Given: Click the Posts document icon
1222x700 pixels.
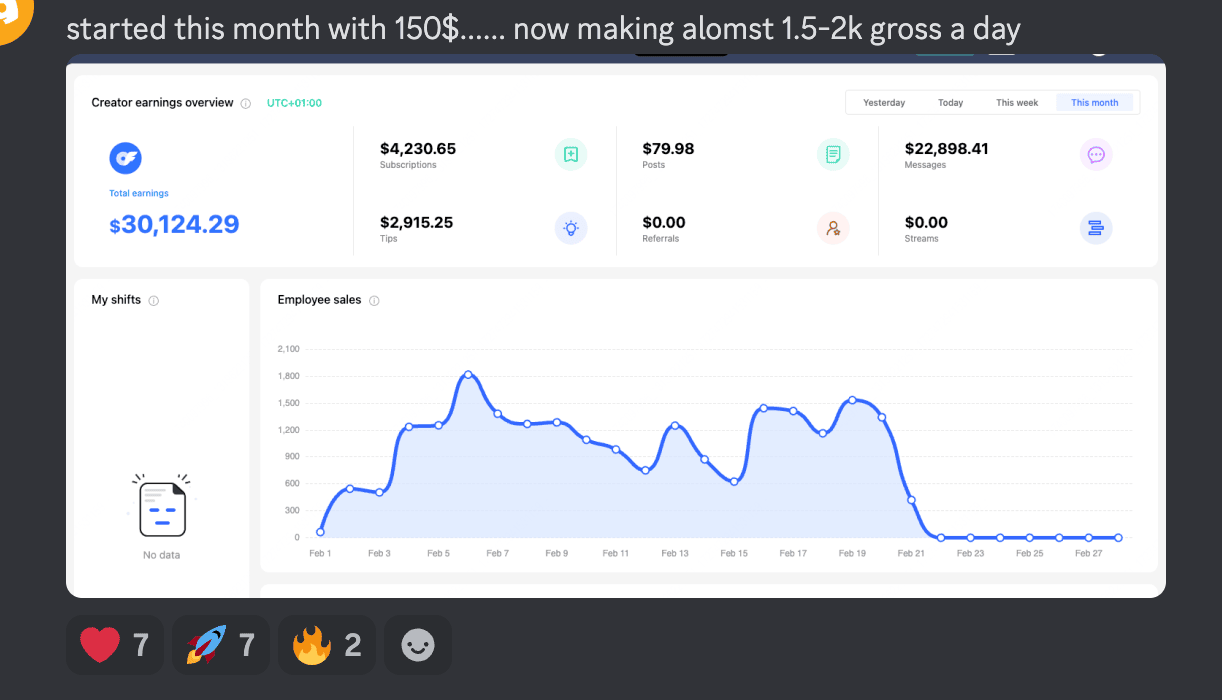Looking at the screenshot, I should pos(833,155).
